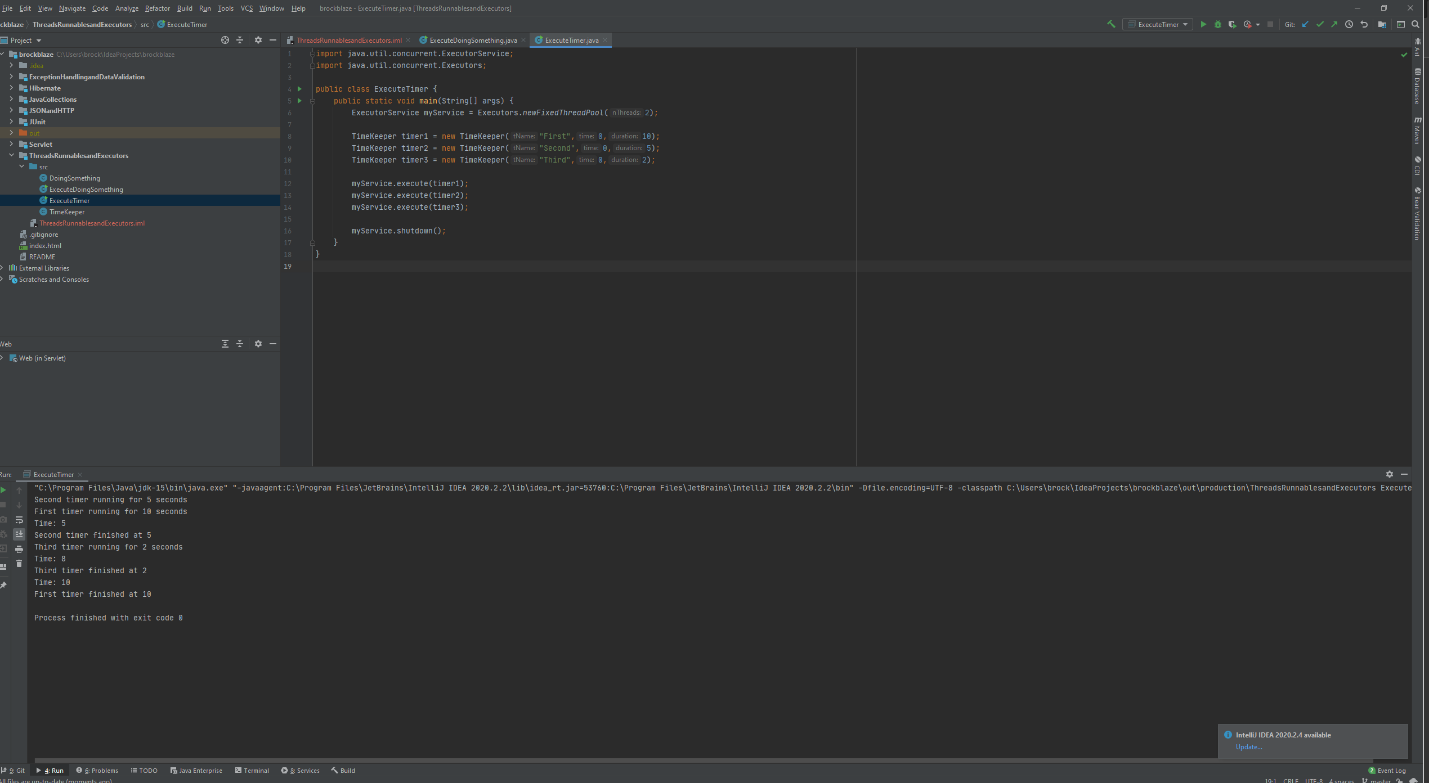
Task: Click the Git update project arrow
Action: click(x=1304, y=24)
